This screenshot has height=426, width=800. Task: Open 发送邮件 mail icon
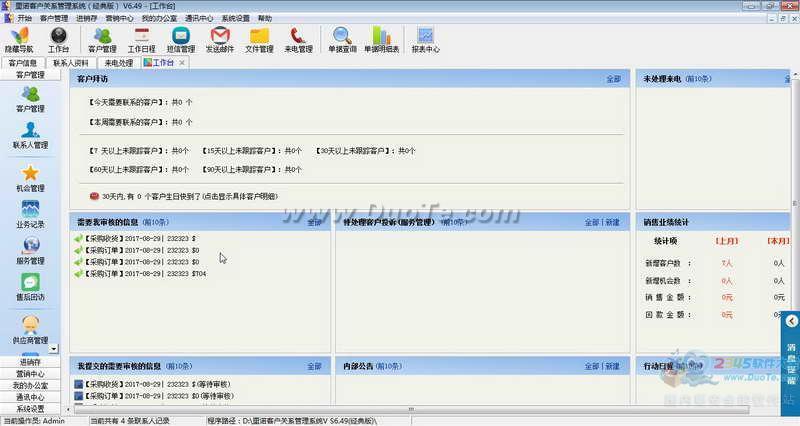tap(220, 40)
